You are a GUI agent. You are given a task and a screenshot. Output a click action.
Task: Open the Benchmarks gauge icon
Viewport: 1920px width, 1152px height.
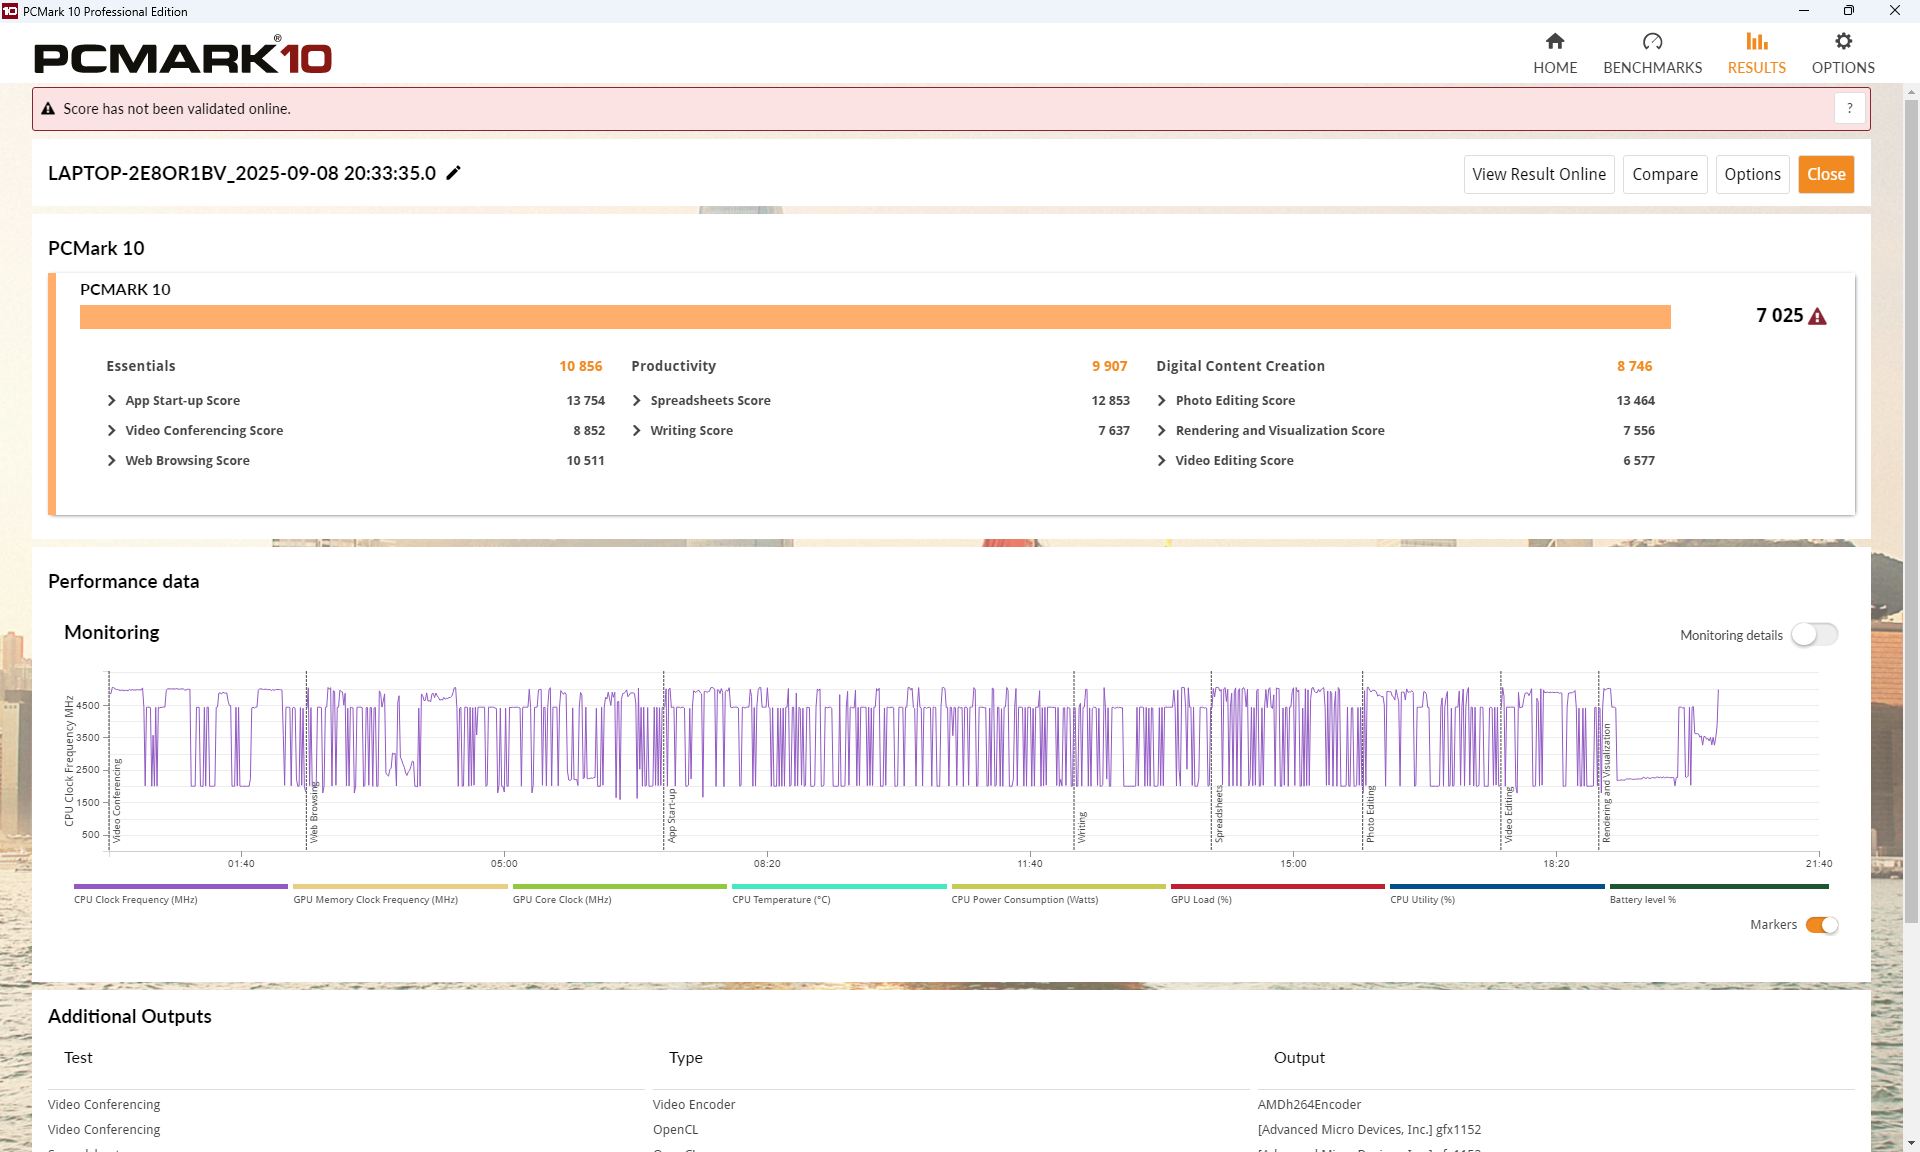point(1652,42)
